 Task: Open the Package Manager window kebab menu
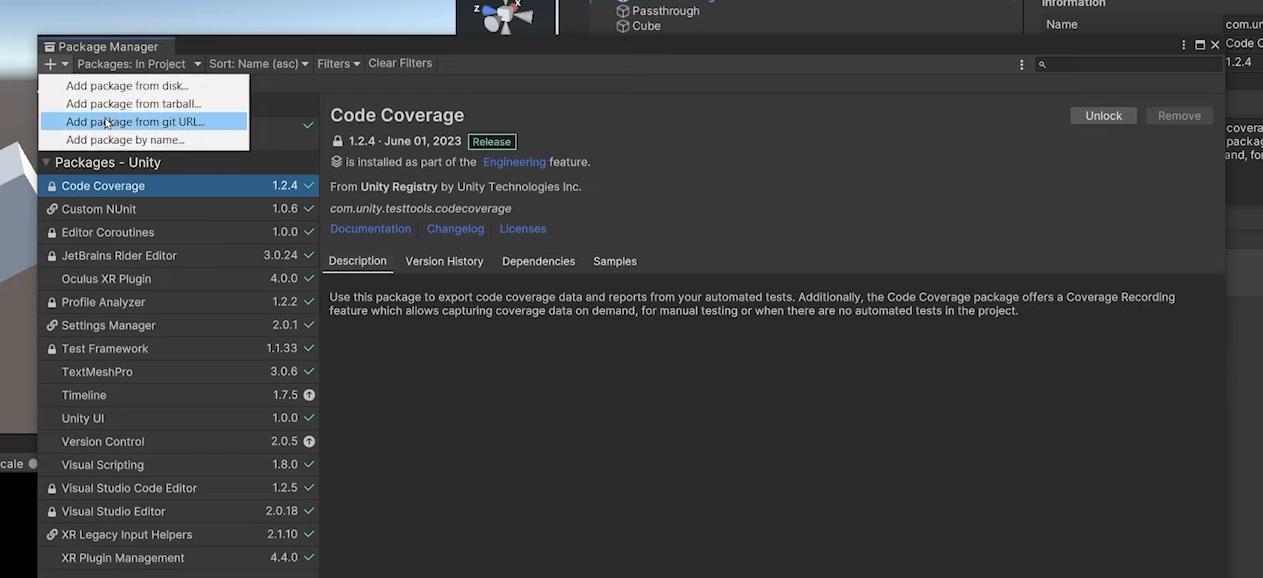click(1184, 45)
